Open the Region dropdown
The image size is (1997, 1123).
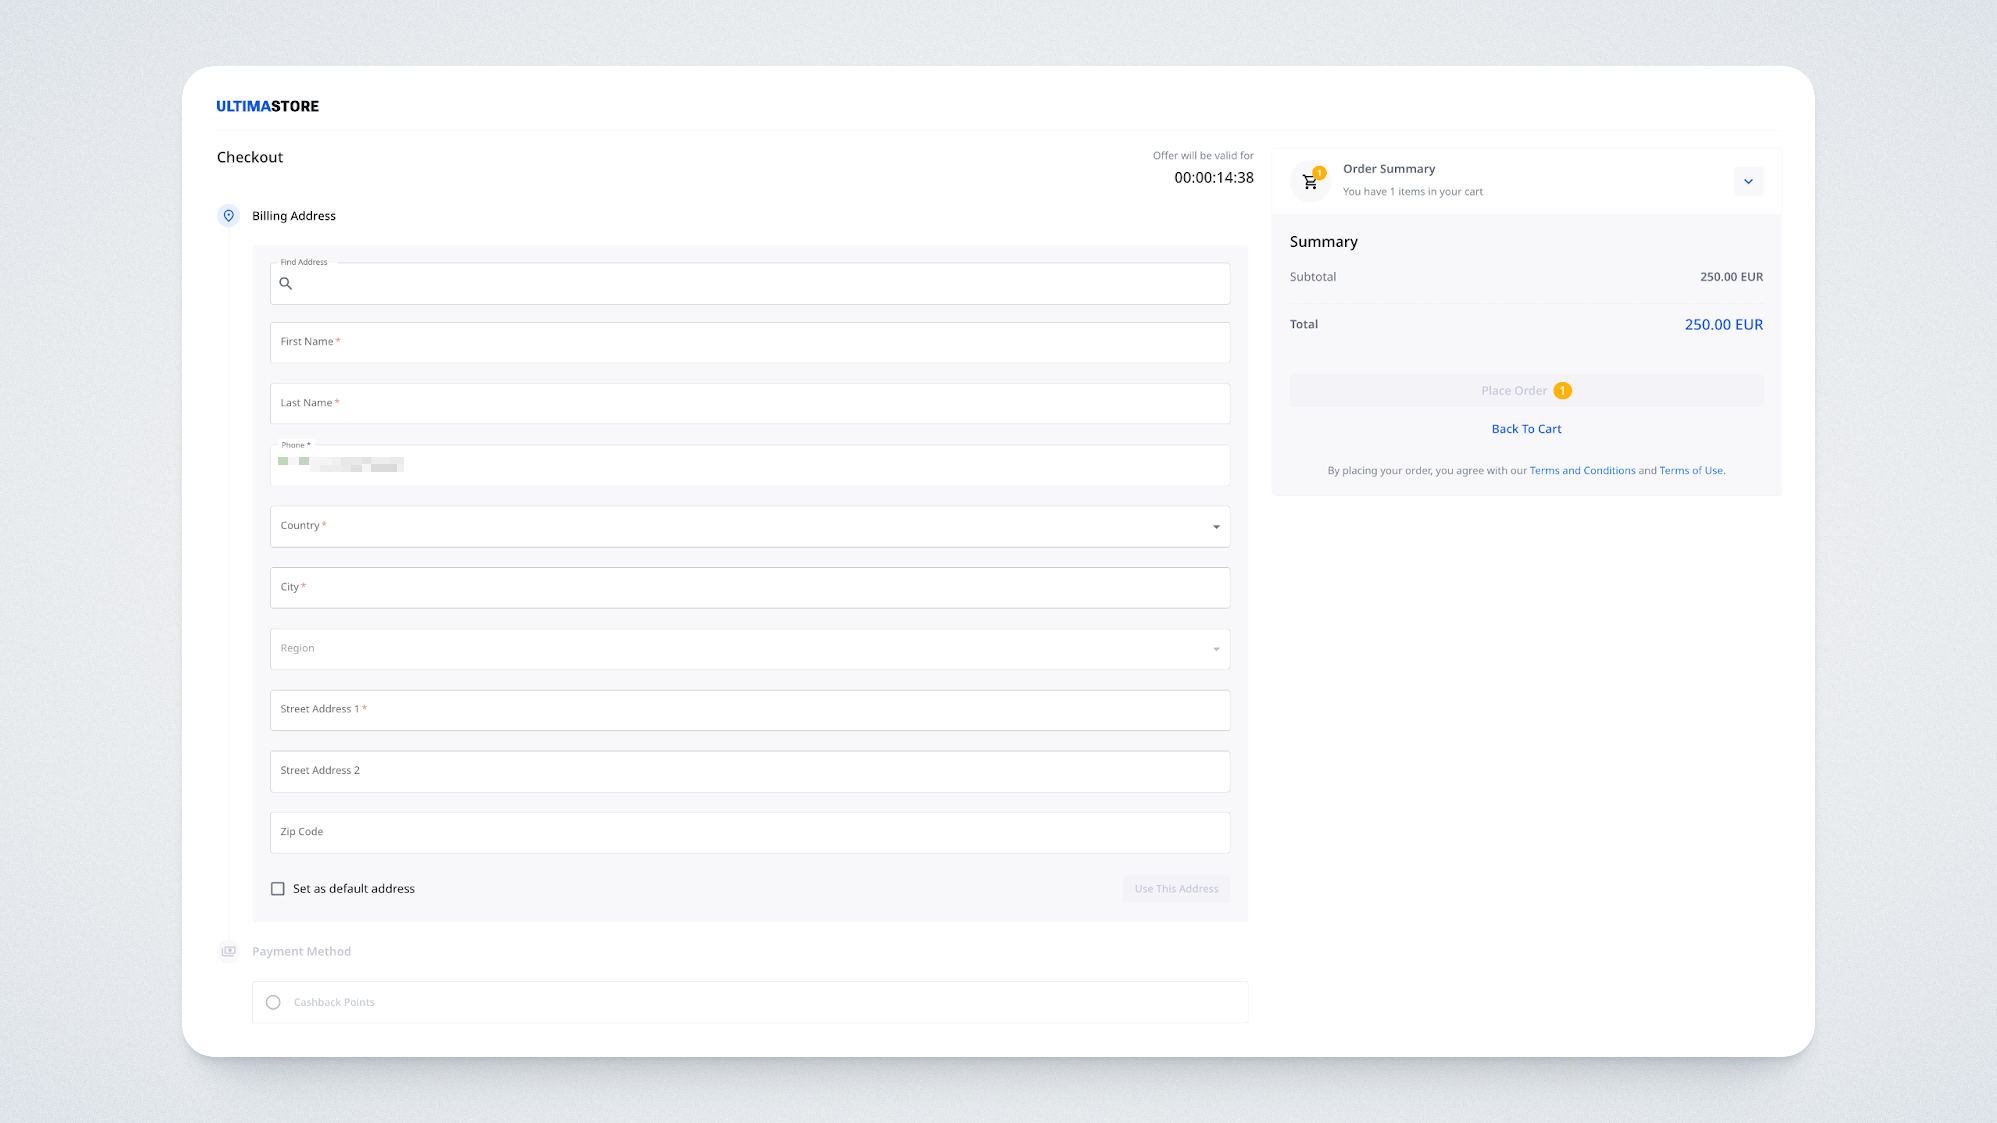[x=749, y=649]
